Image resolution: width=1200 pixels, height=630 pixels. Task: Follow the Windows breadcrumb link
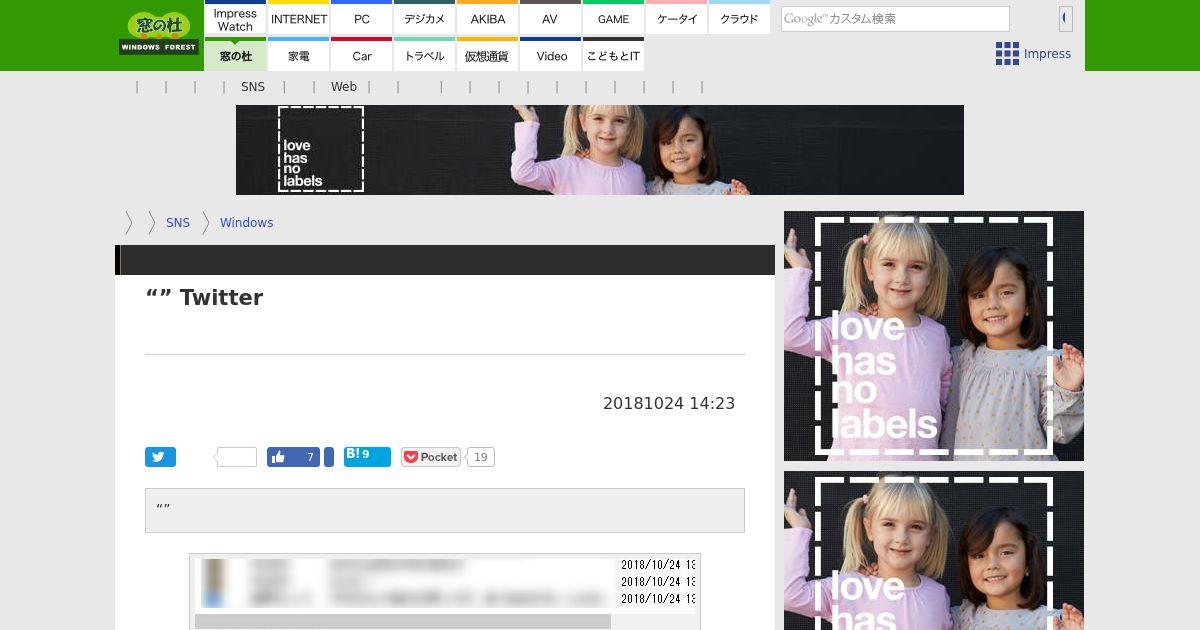tap(247, 223)
